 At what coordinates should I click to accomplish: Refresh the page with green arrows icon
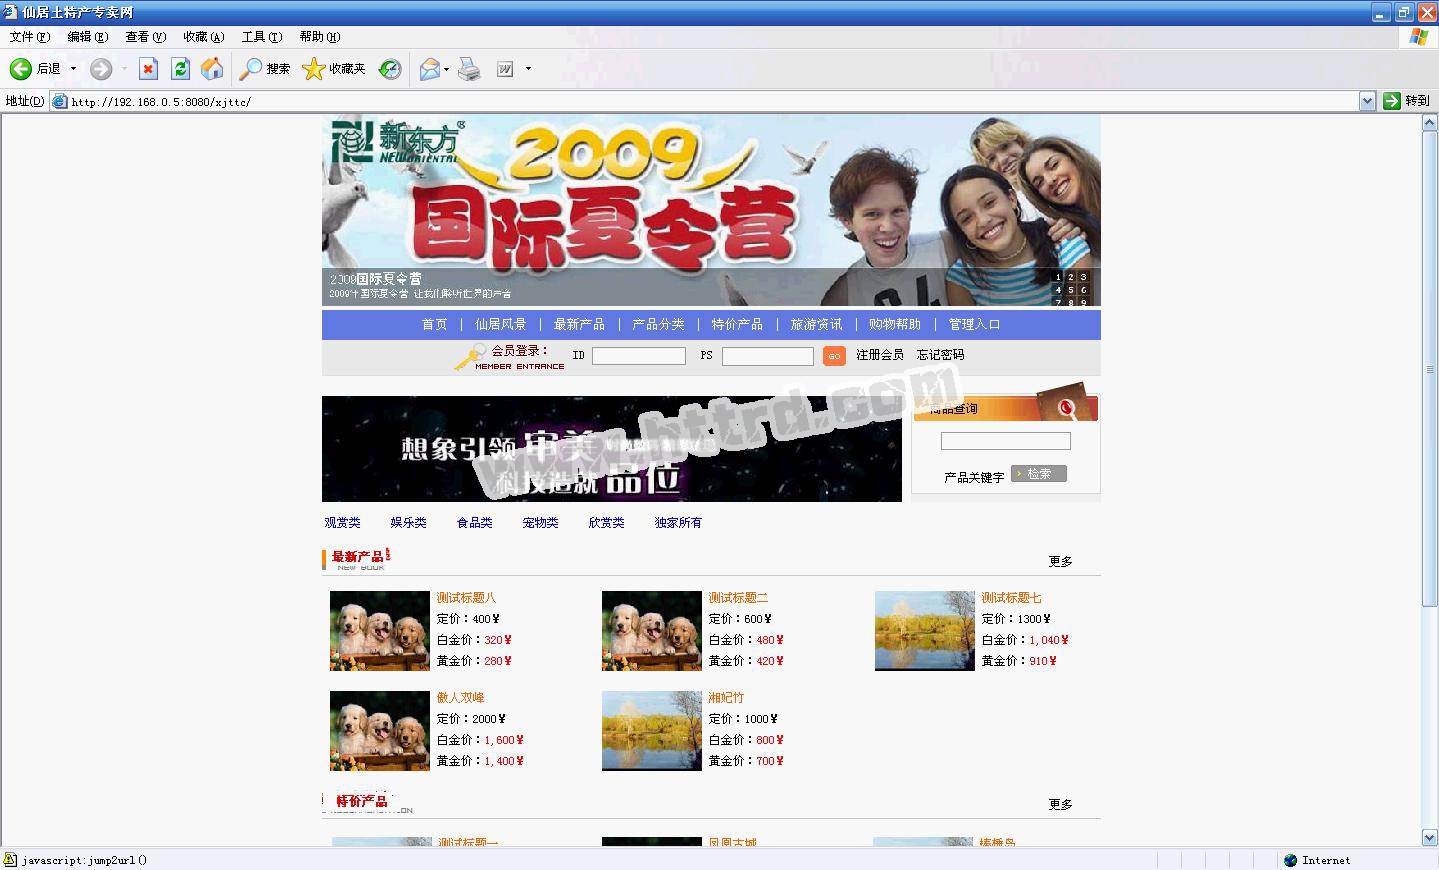180,68
